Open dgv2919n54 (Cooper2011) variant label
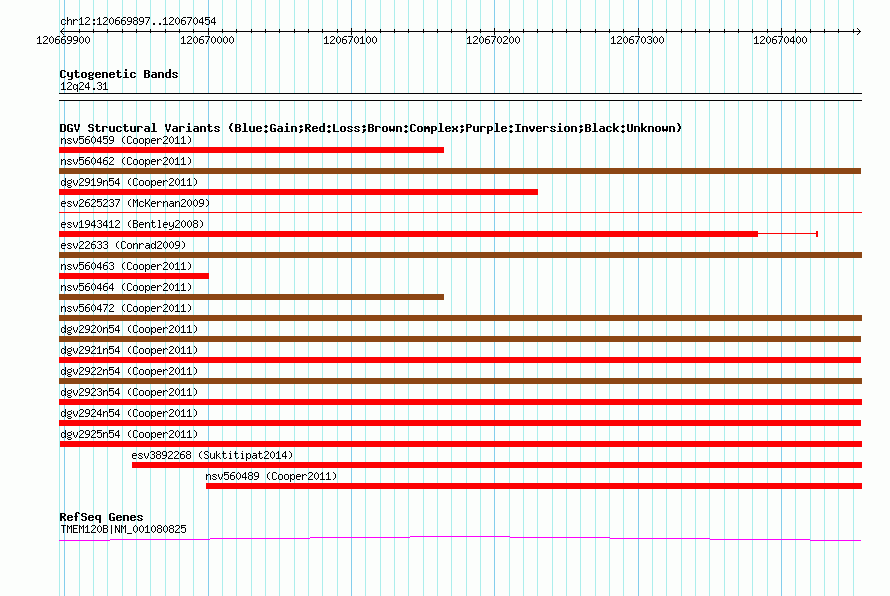890x596 pixels. point(129,182)
